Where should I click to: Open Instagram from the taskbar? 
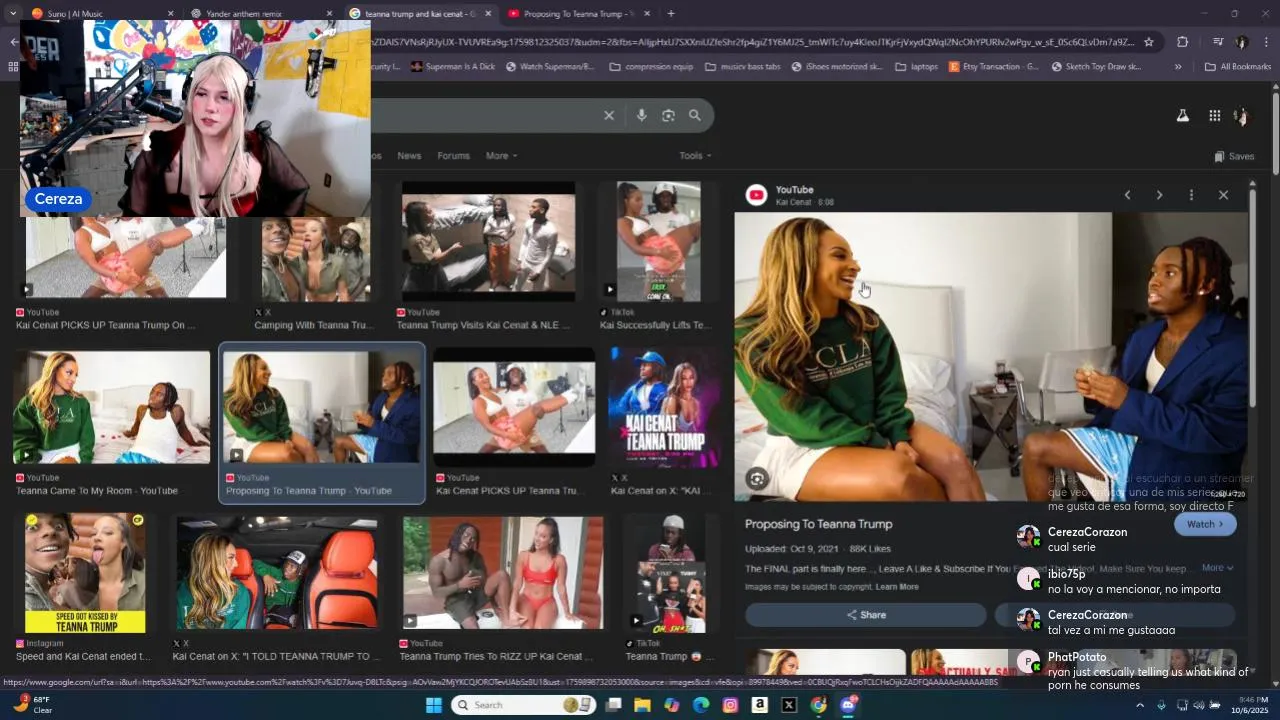coord(730,705)
